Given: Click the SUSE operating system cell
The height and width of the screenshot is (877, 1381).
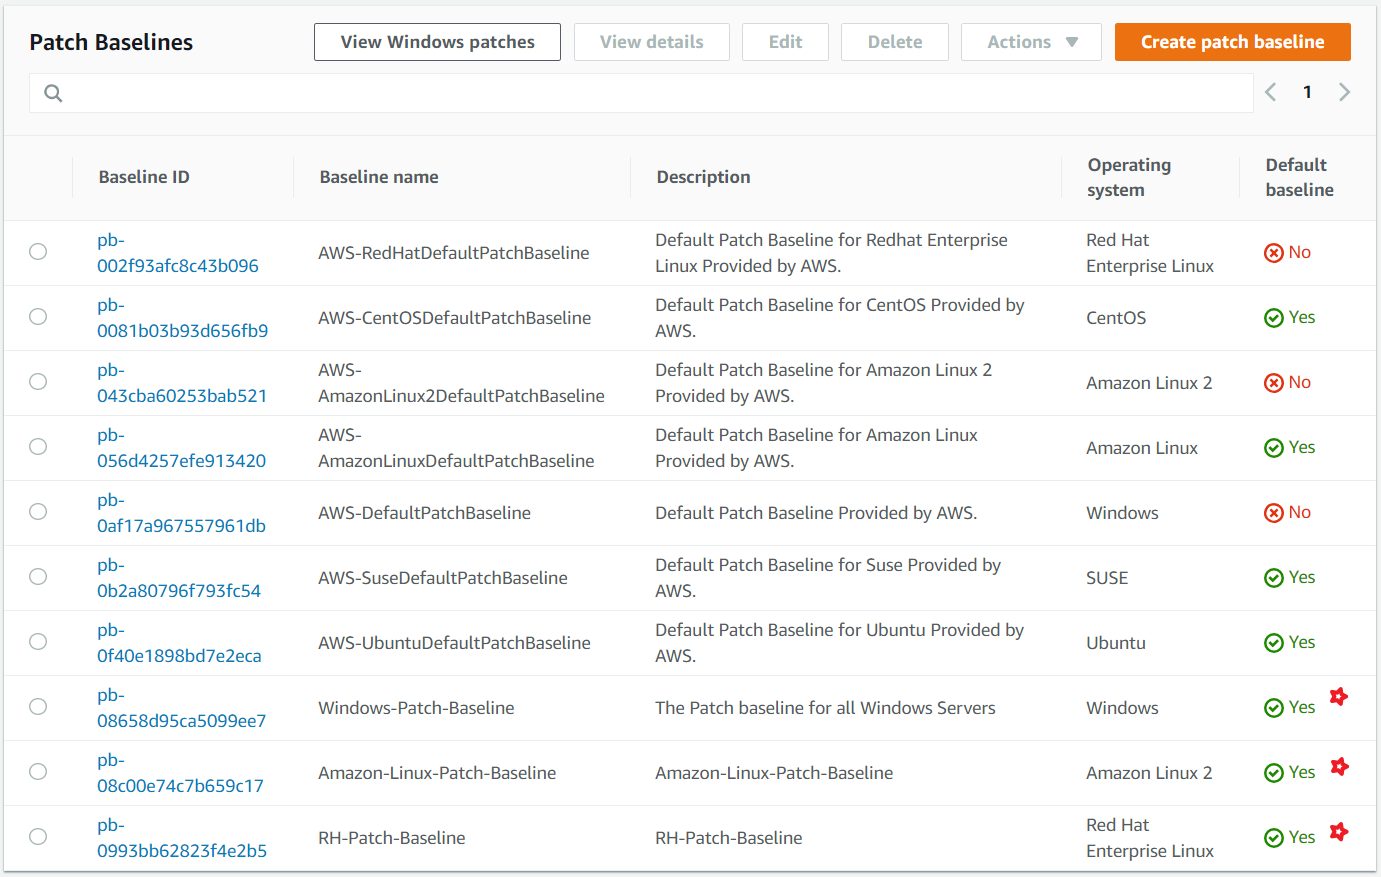Looking at the screenshot, I should [x=1107, y=578].
